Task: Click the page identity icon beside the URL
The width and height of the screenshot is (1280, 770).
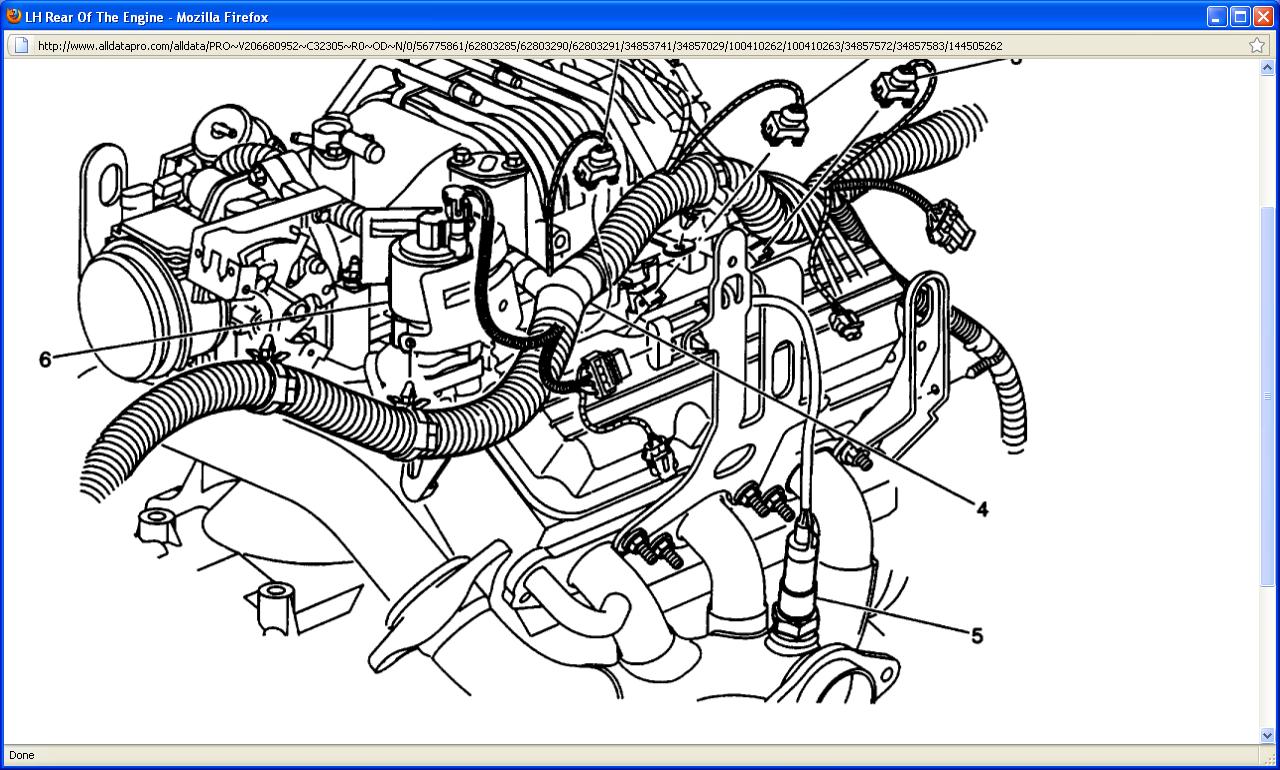Action: coord(21,45)
